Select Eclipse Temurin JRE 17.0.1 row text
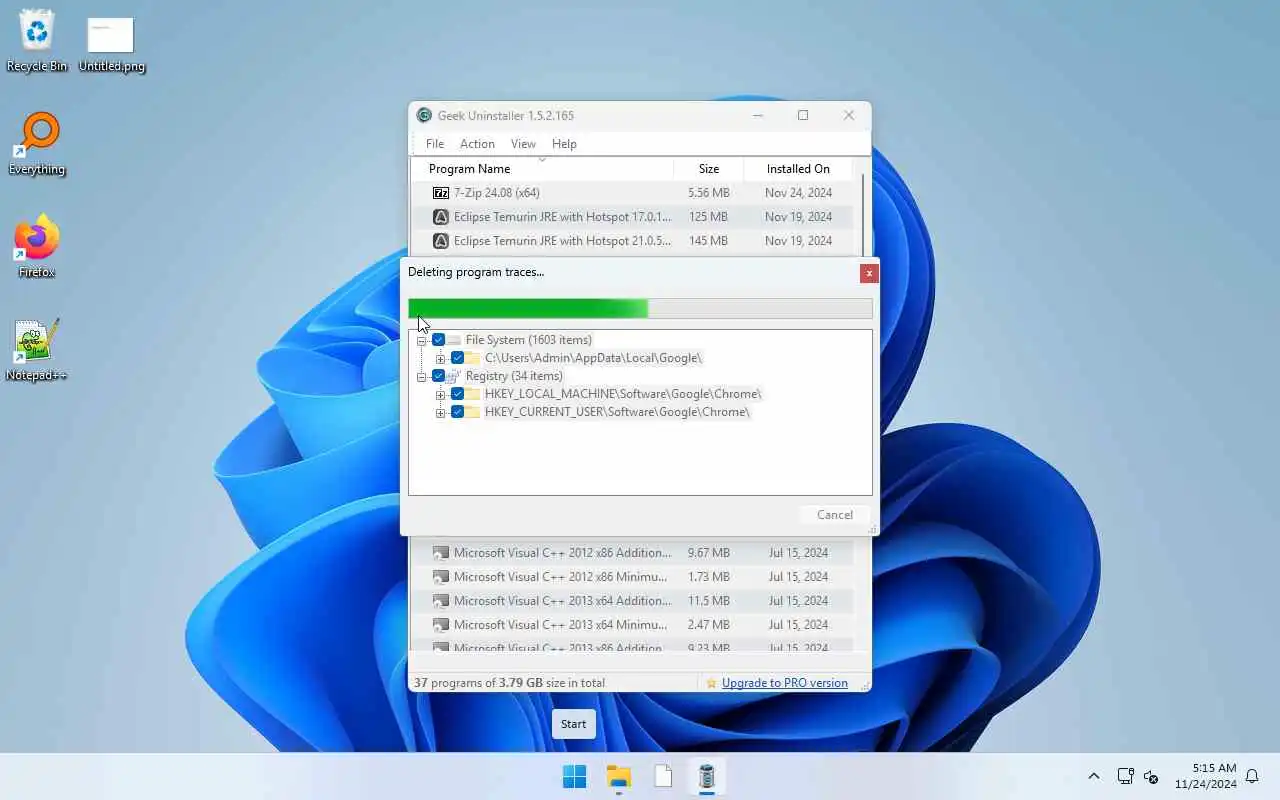The image size is (1280, 800). point(562,217)
